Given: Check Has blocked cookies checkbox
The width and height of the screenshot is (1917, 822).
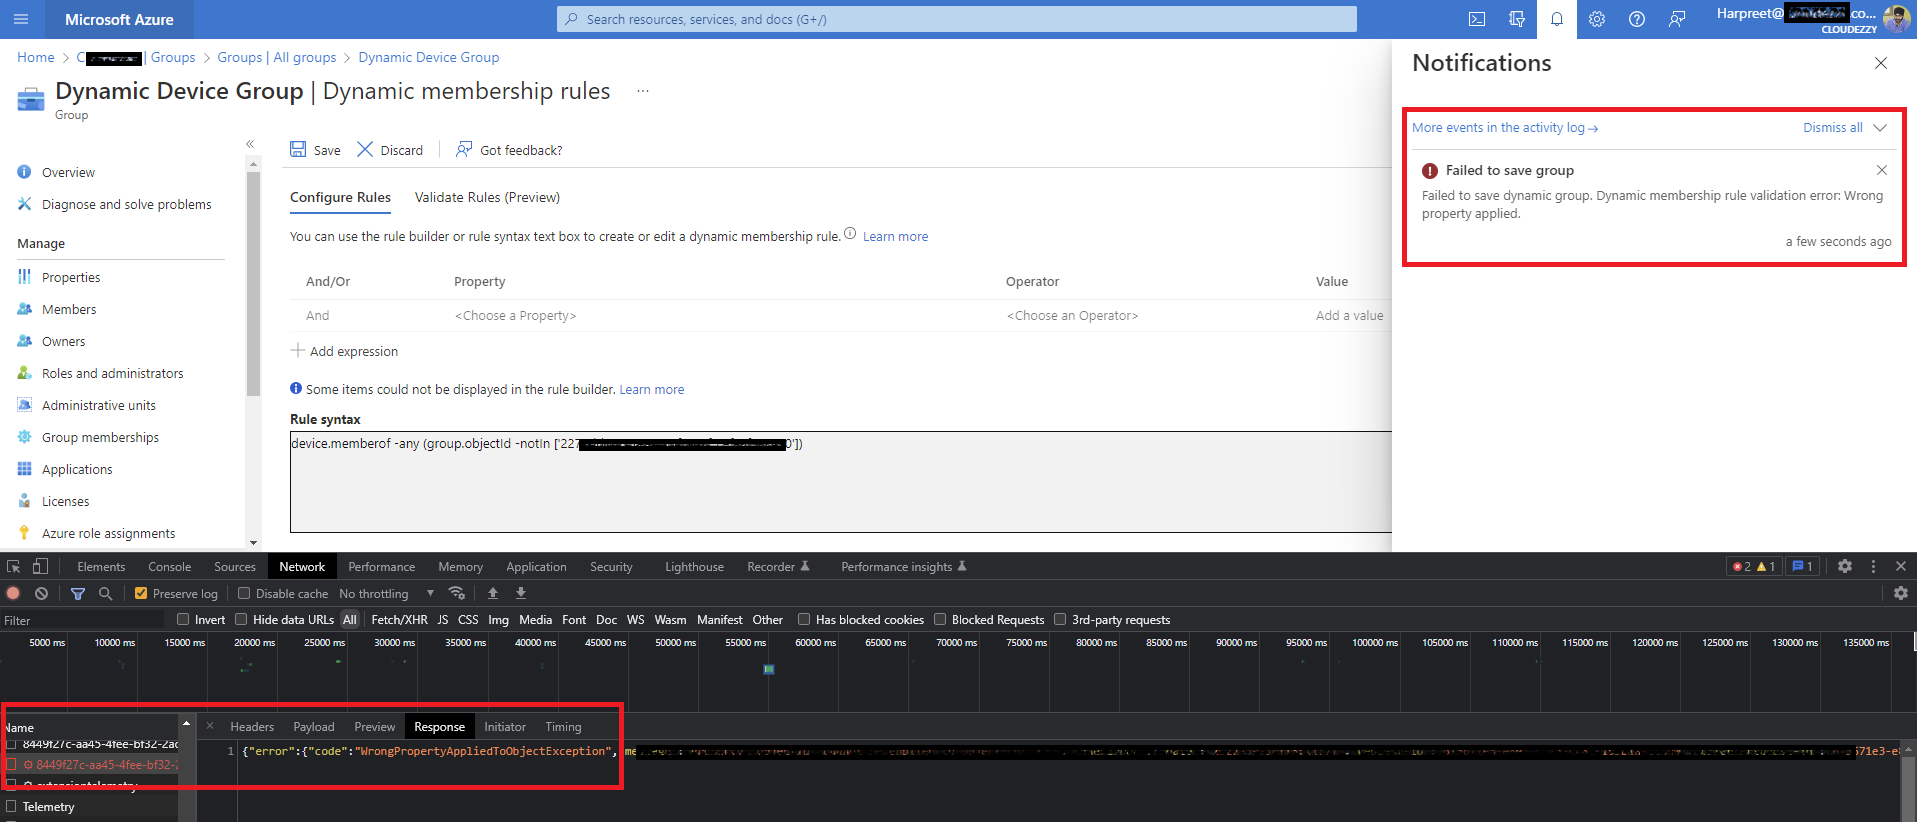Looking at the screenshot, I should point(804,619).
